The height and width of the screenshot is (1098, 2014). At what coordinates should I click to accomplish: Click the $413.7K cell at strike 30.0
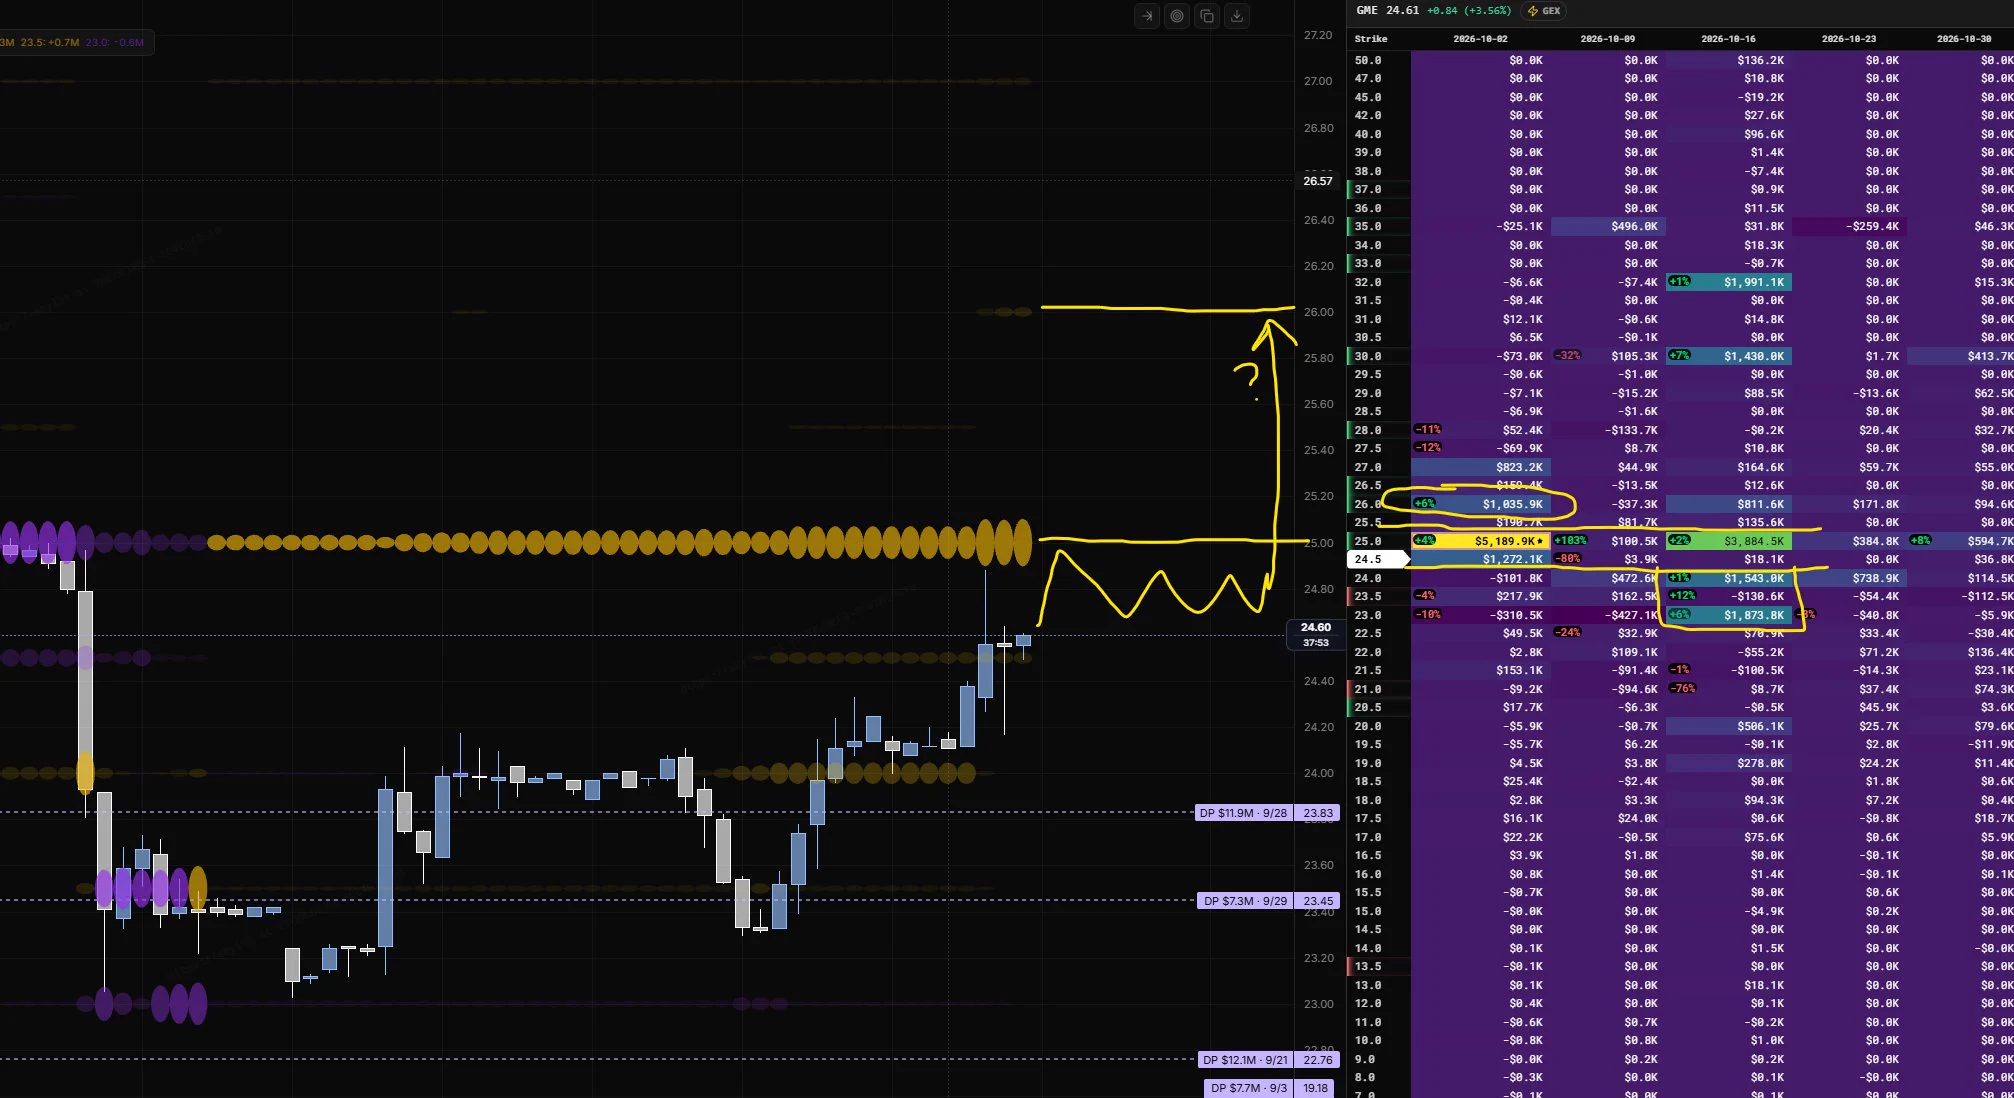(1961, 356)
